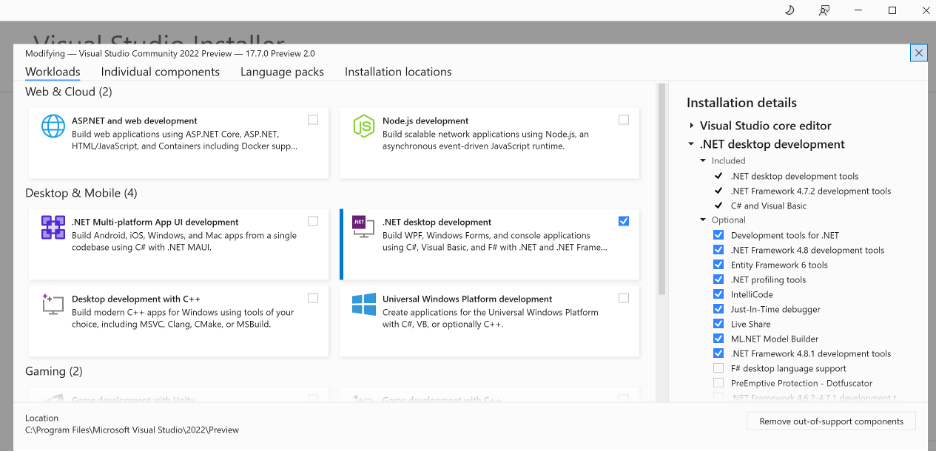This screenshot has height=452, width=936.
Task: Click the .NET desktop development monitor icon
Action: [x=363, y=227]
